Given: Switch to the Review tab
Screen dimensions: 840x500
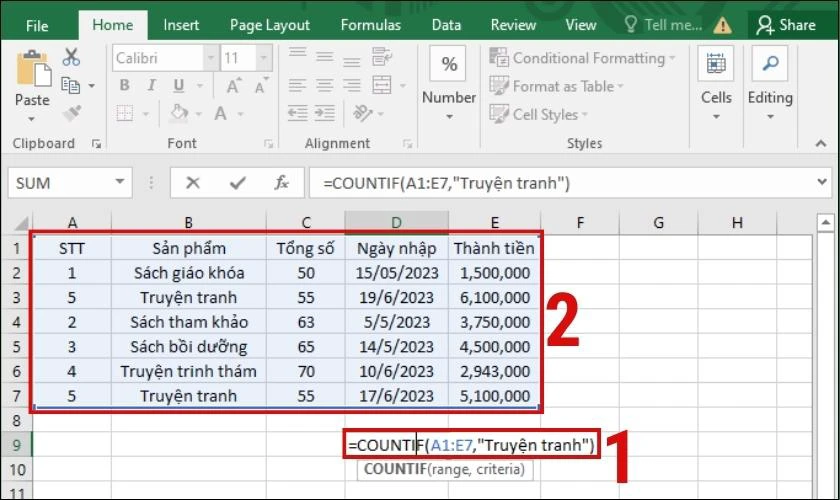Looking at the screenshot, I should tap(513, 25).
